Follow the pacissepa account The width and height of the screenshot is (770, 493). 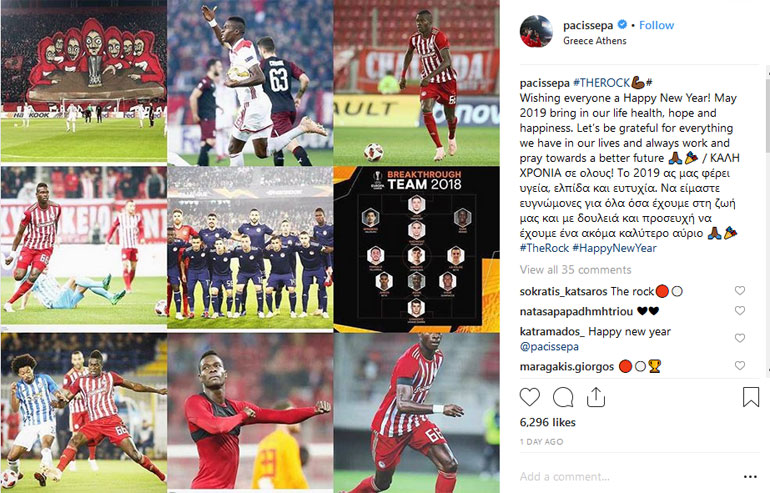(x=656, y=25)
